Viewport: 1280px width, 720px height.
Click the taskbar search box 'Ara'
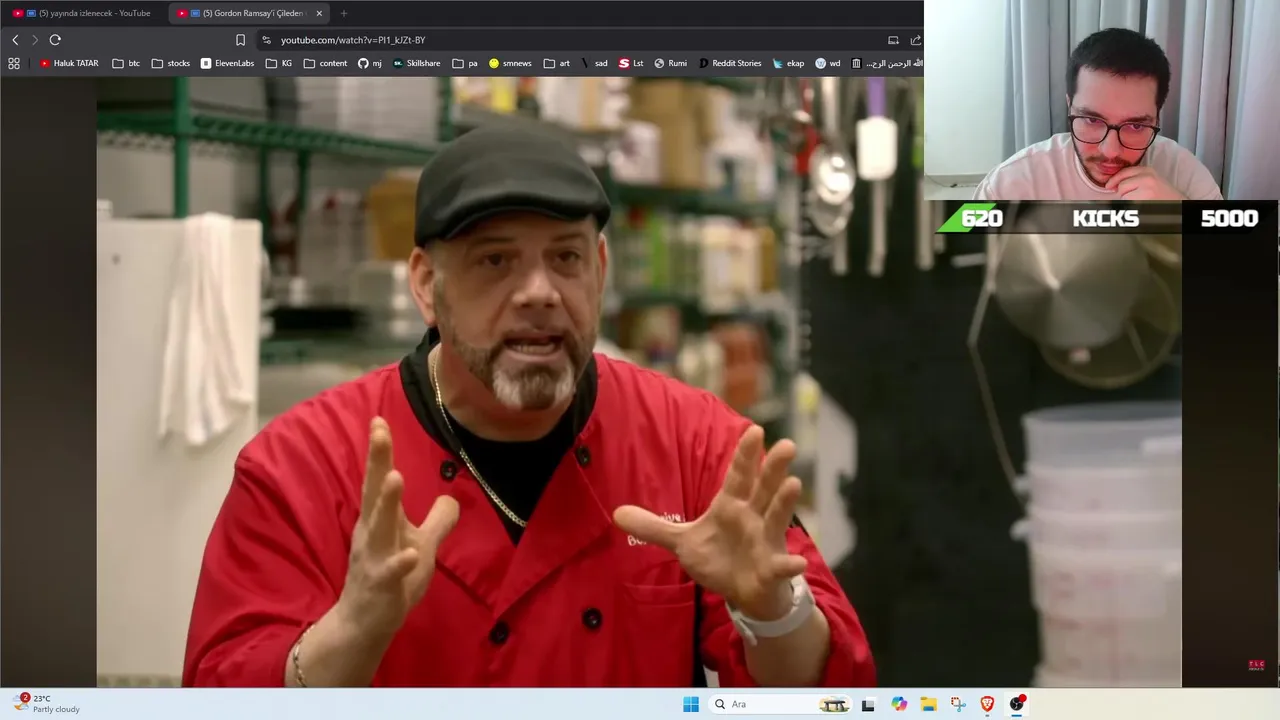781,704
